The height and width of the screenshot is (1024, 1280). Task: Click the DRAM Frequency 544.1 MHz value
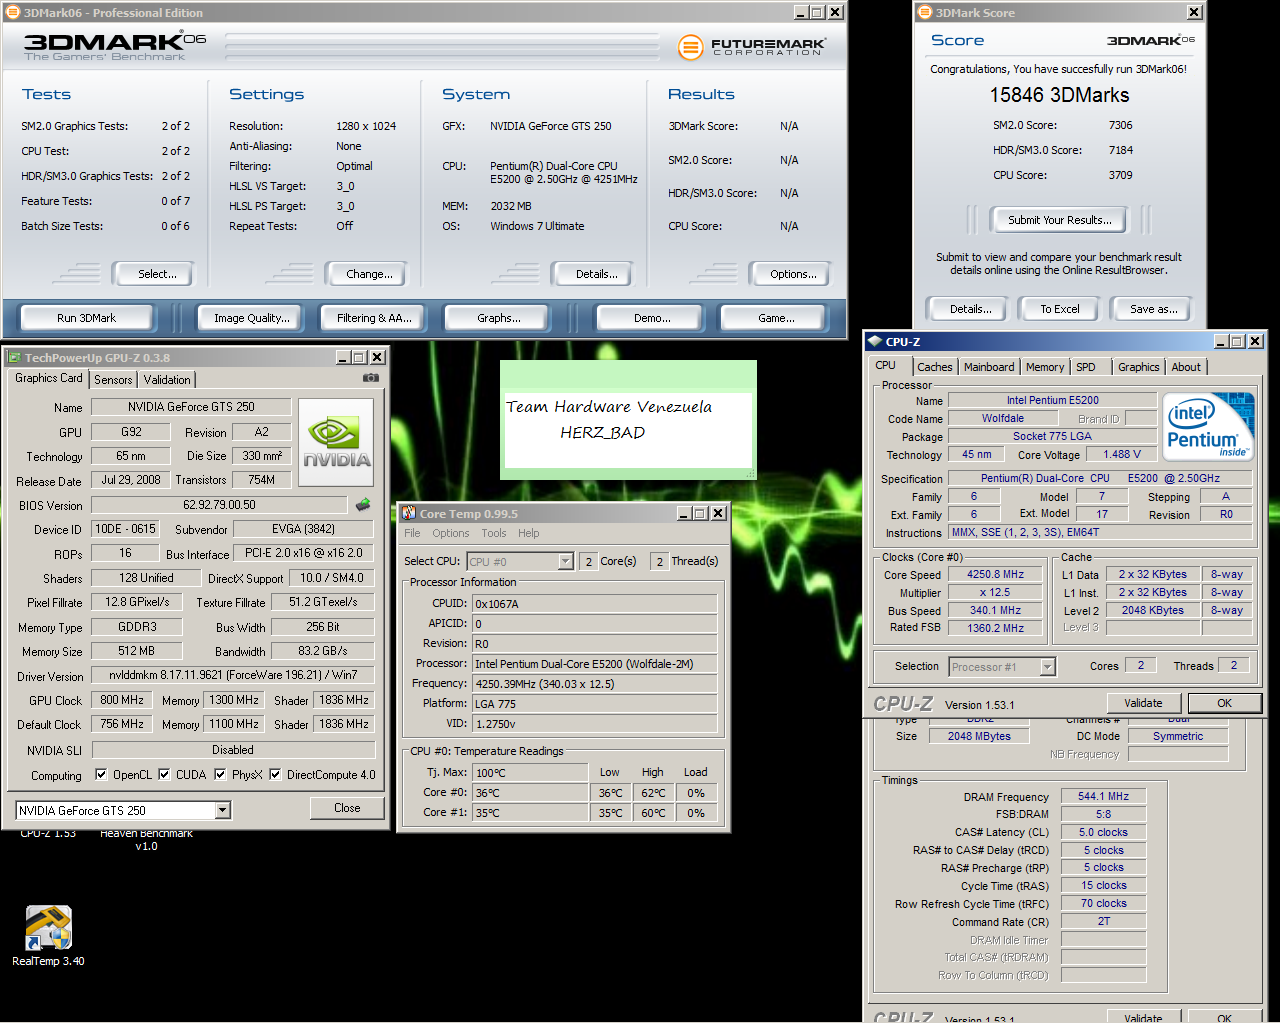1103,797
